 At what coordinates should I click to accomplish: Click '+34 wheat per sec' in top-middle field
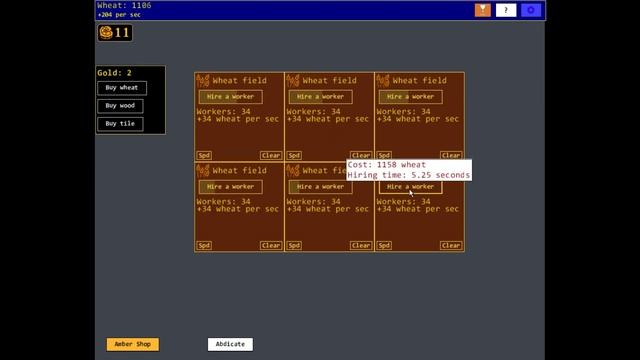(x=327, y=119)
